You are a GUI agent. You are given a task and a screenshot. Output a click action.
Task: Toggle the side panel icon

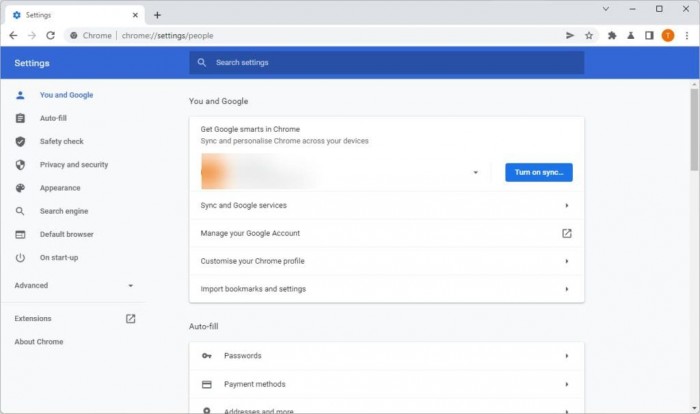pos(649,35)
